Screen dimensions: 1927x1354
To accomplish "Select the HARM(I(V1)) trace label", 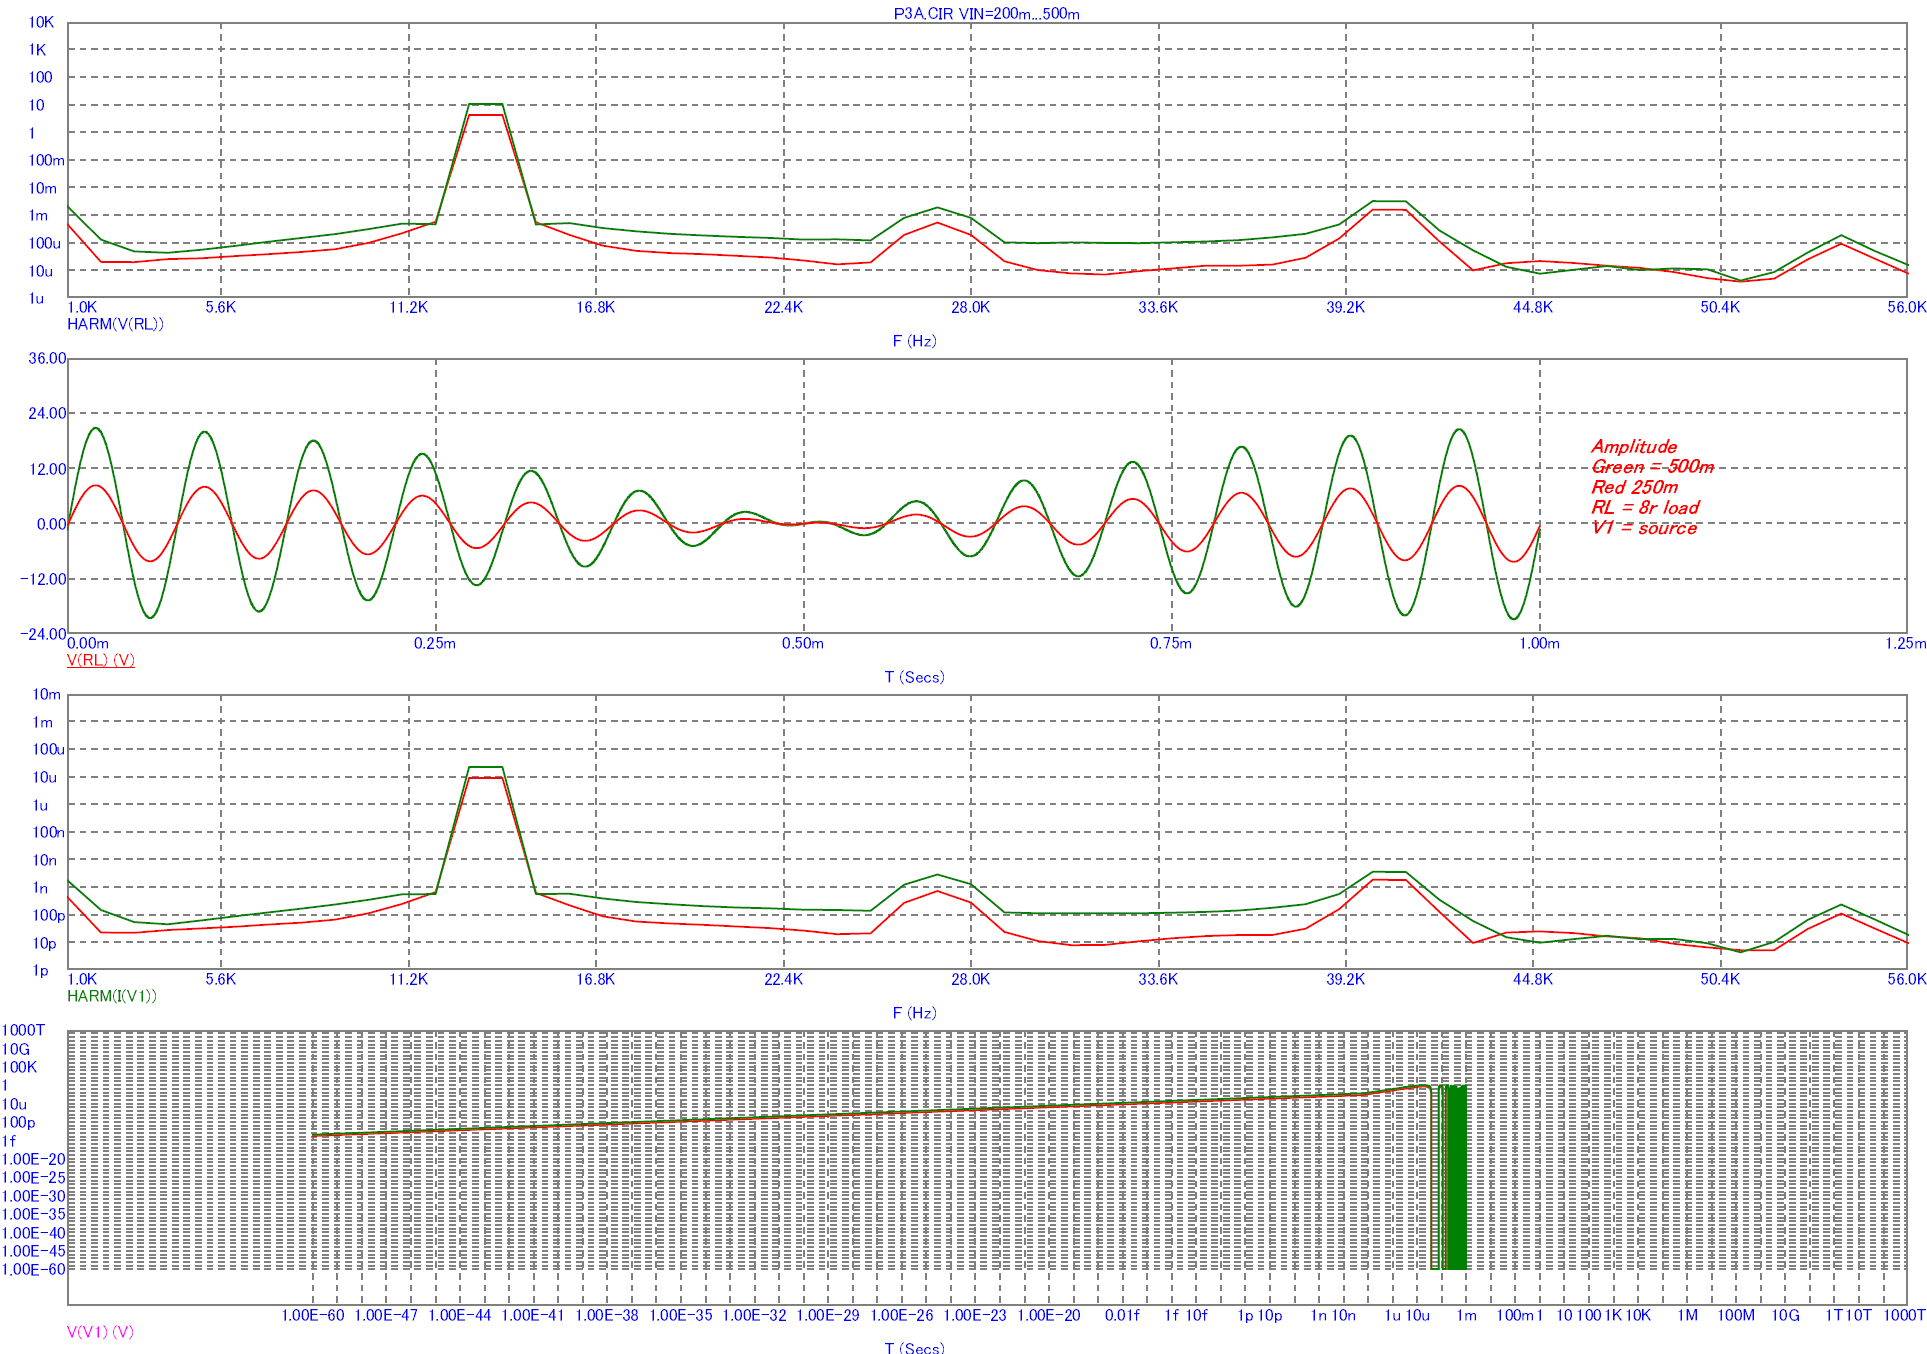I will click(x=112, y=996).
